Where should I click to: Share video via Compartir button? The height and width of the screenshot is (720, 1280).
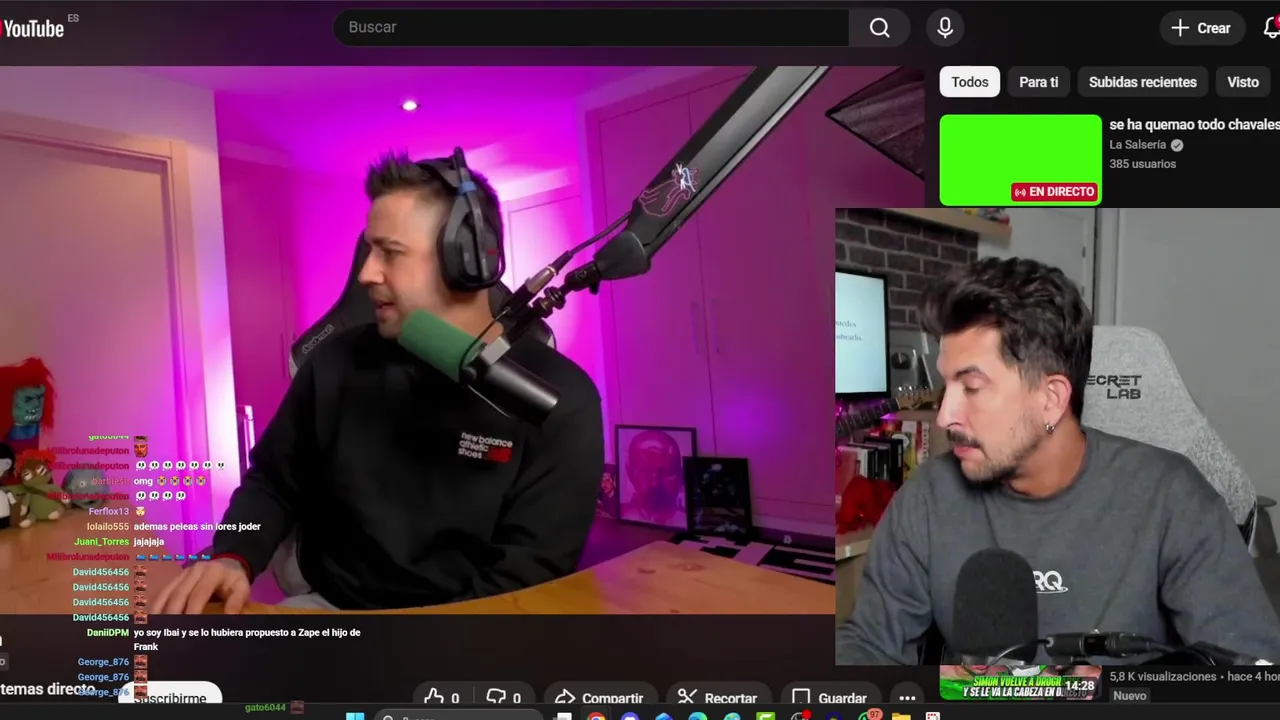pyautogui.click(x=600, y=698)
